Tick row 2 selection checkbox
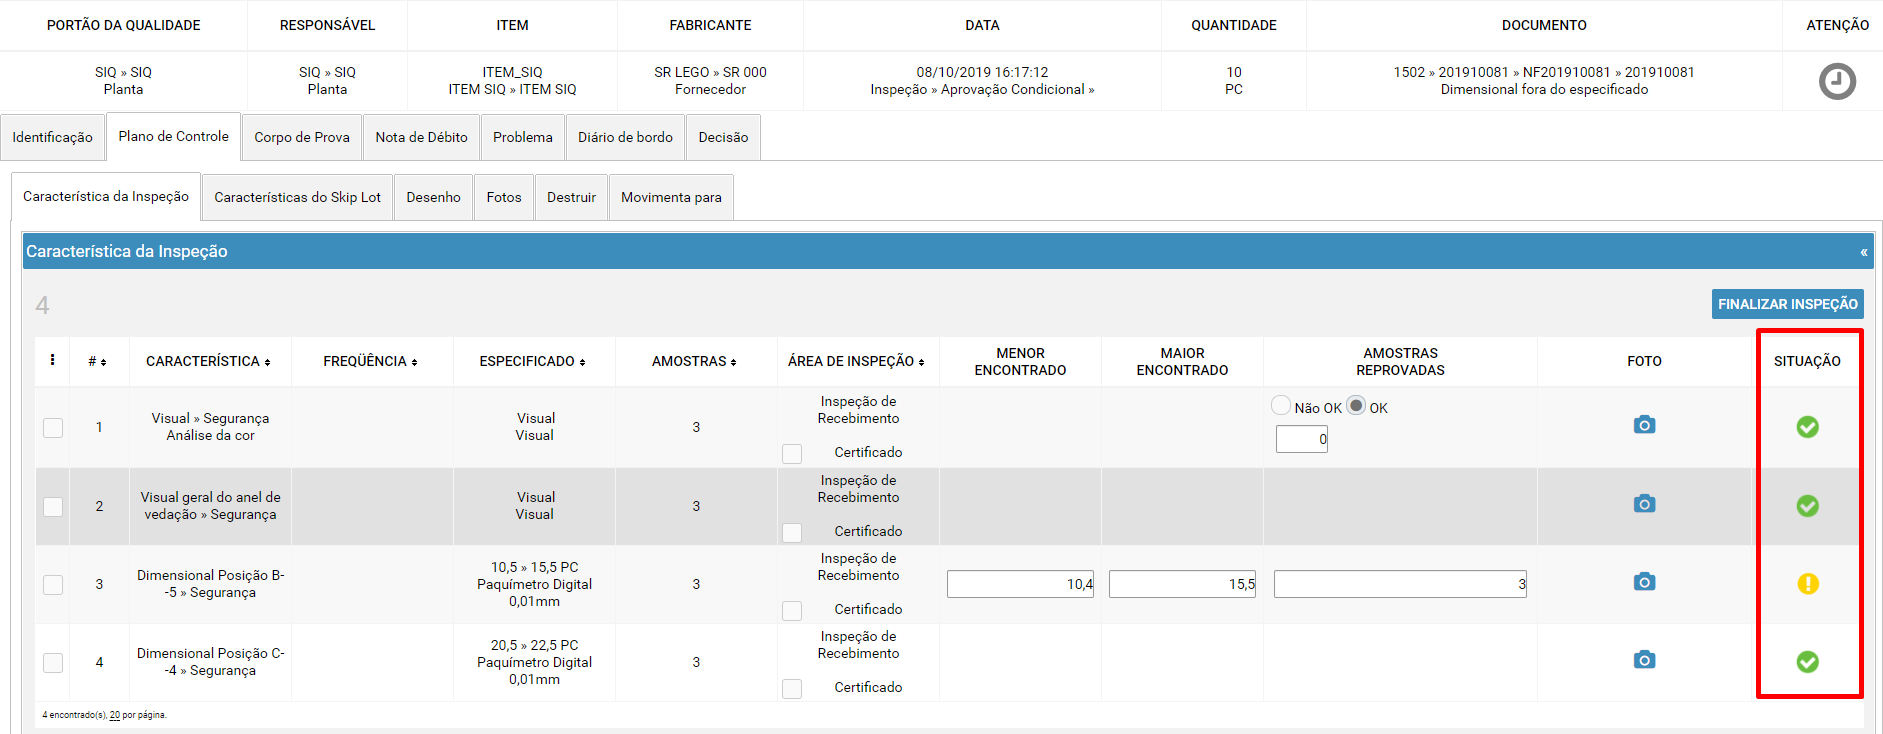1883x734 pixels. [53, 507]
